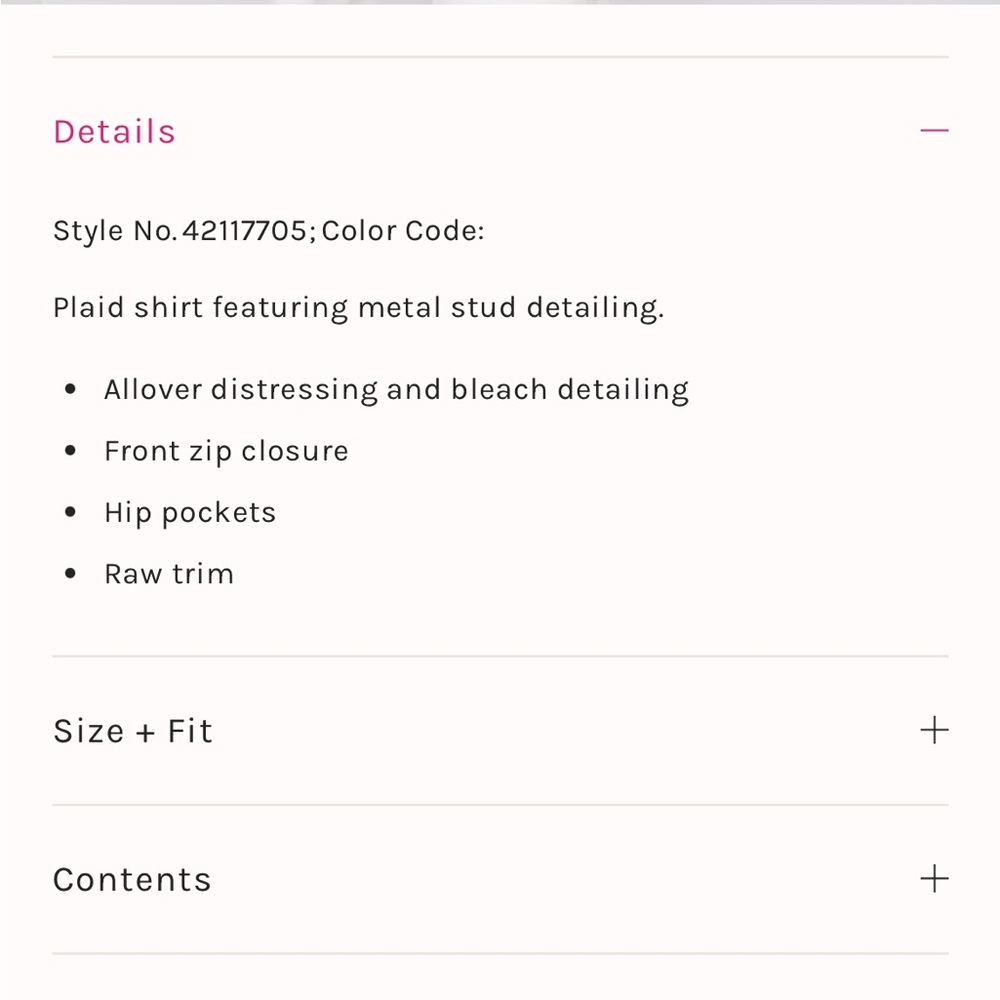
Task: Open the Size + Fit heading
Action: point(133,731)
